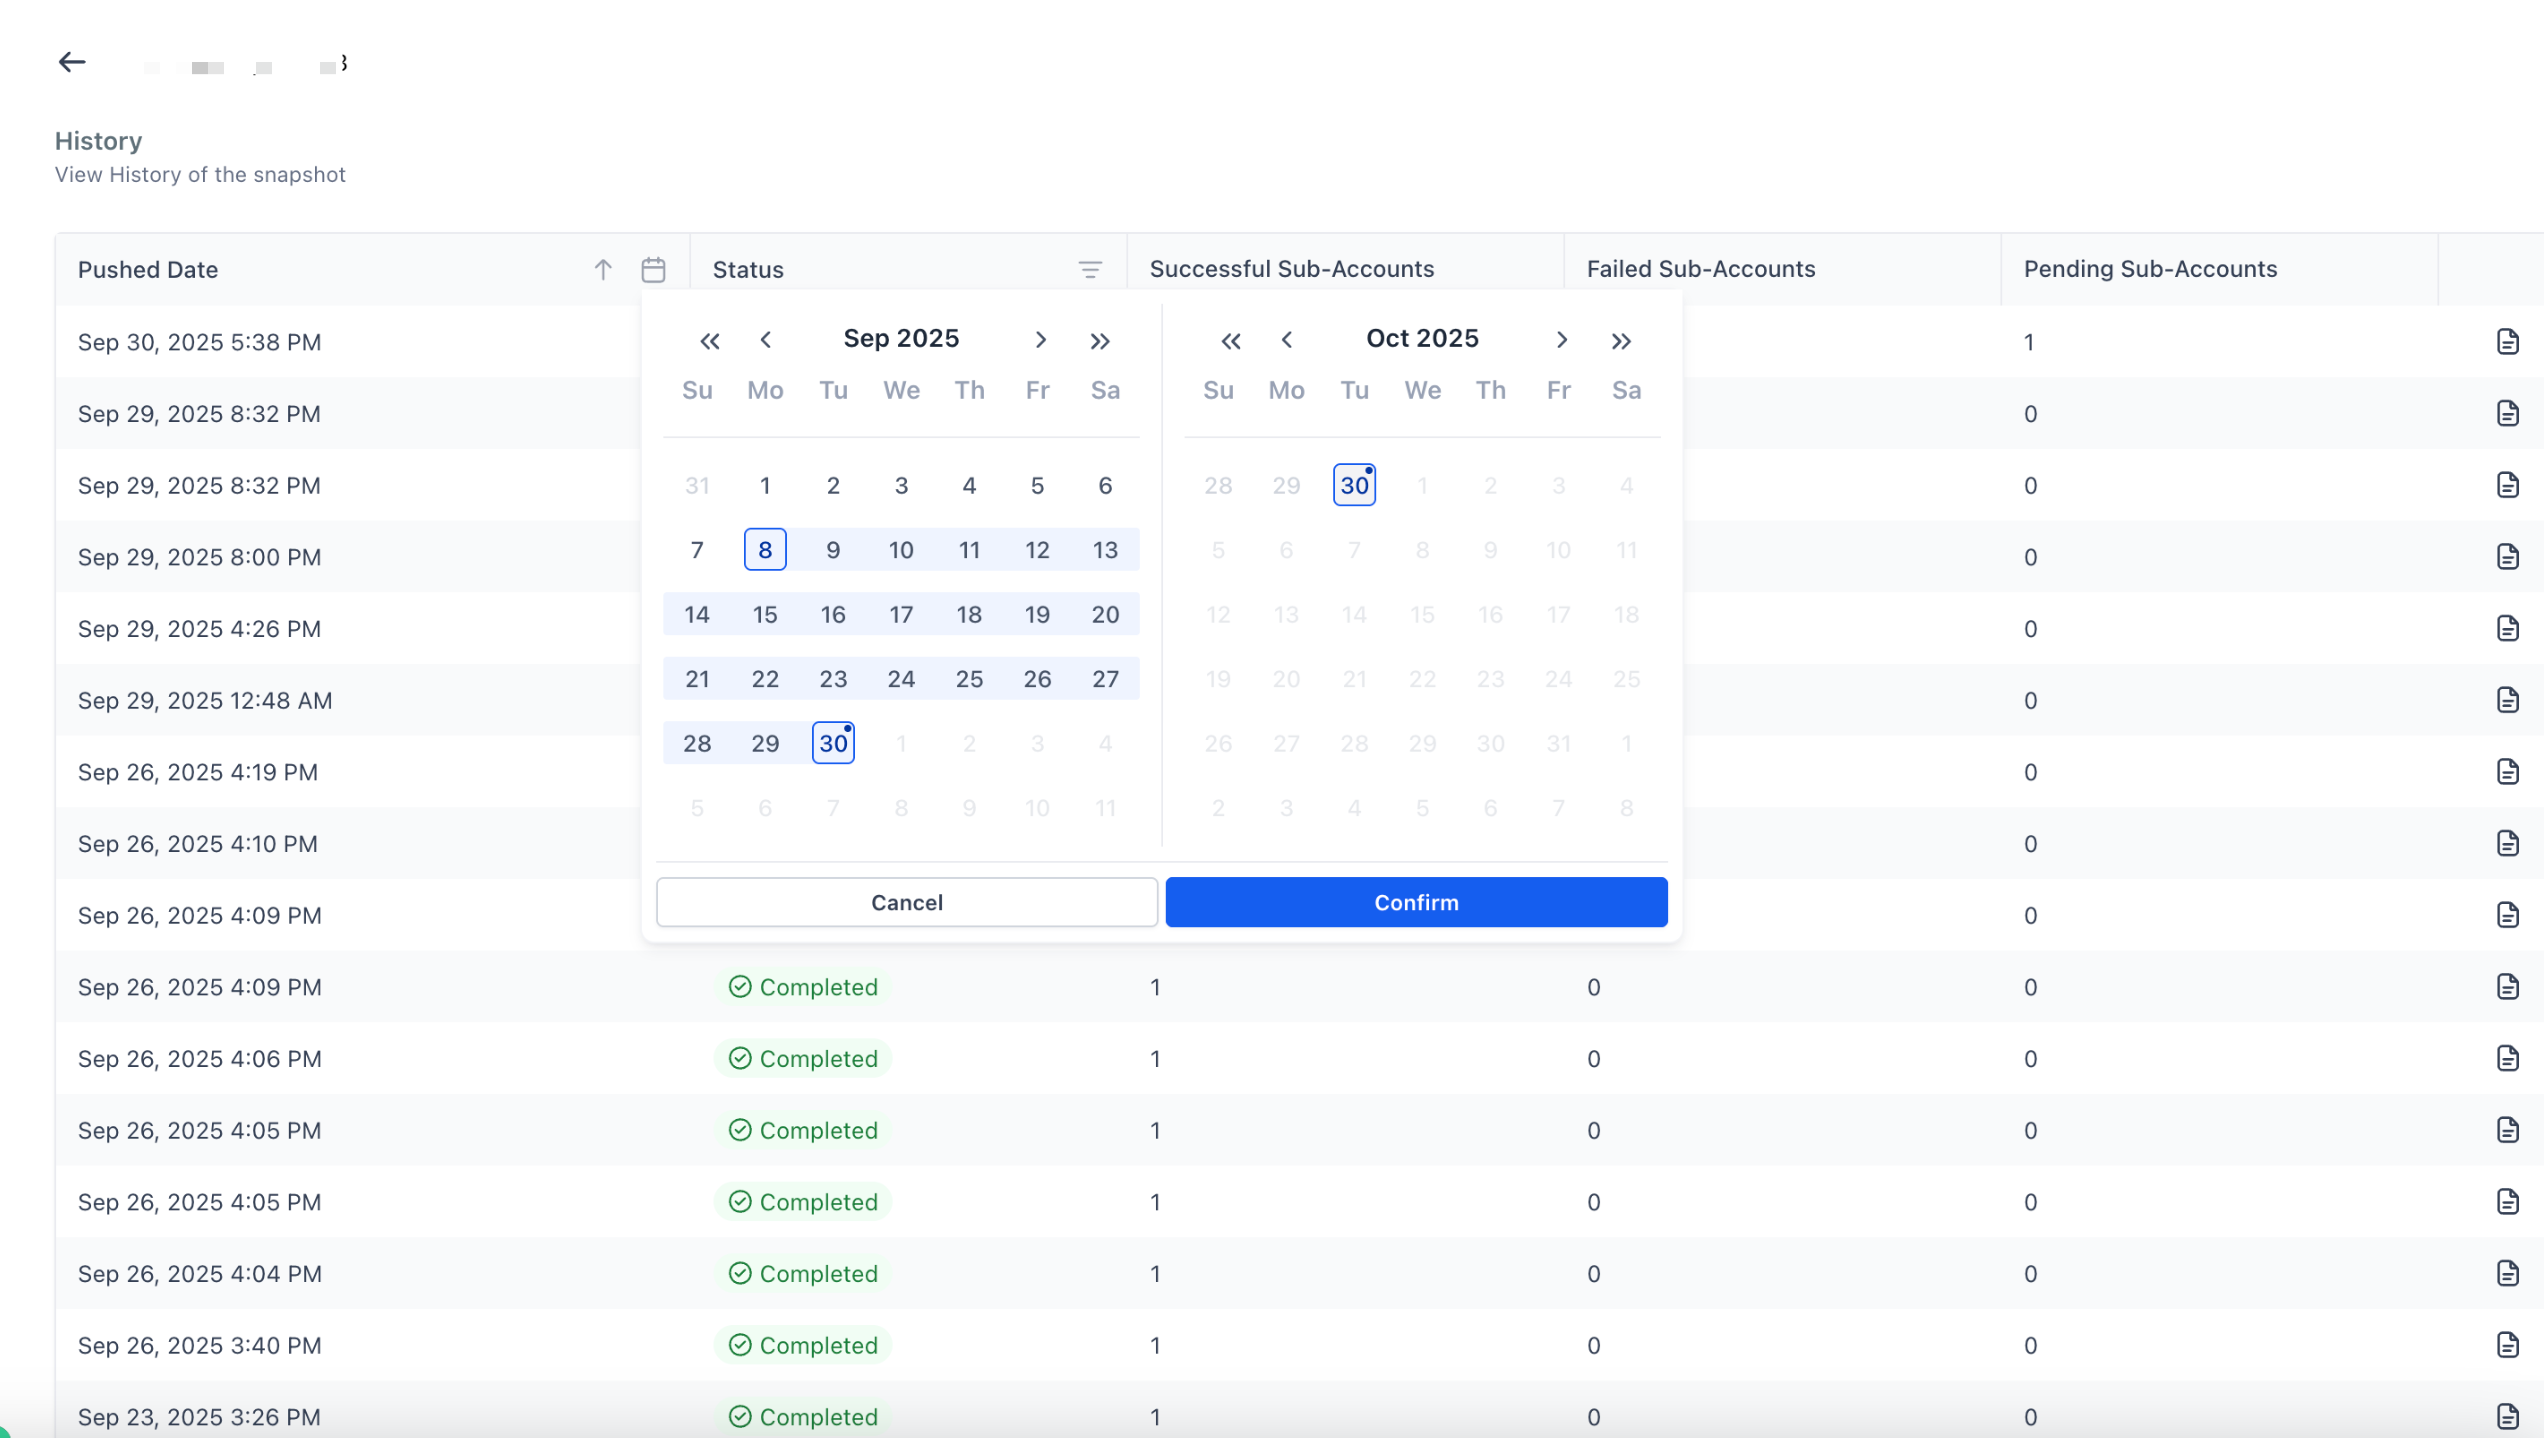This screenshot has width=2544, height=1438.
Task: Open the Pushed Date calendar filter icon
Action: 653,269
